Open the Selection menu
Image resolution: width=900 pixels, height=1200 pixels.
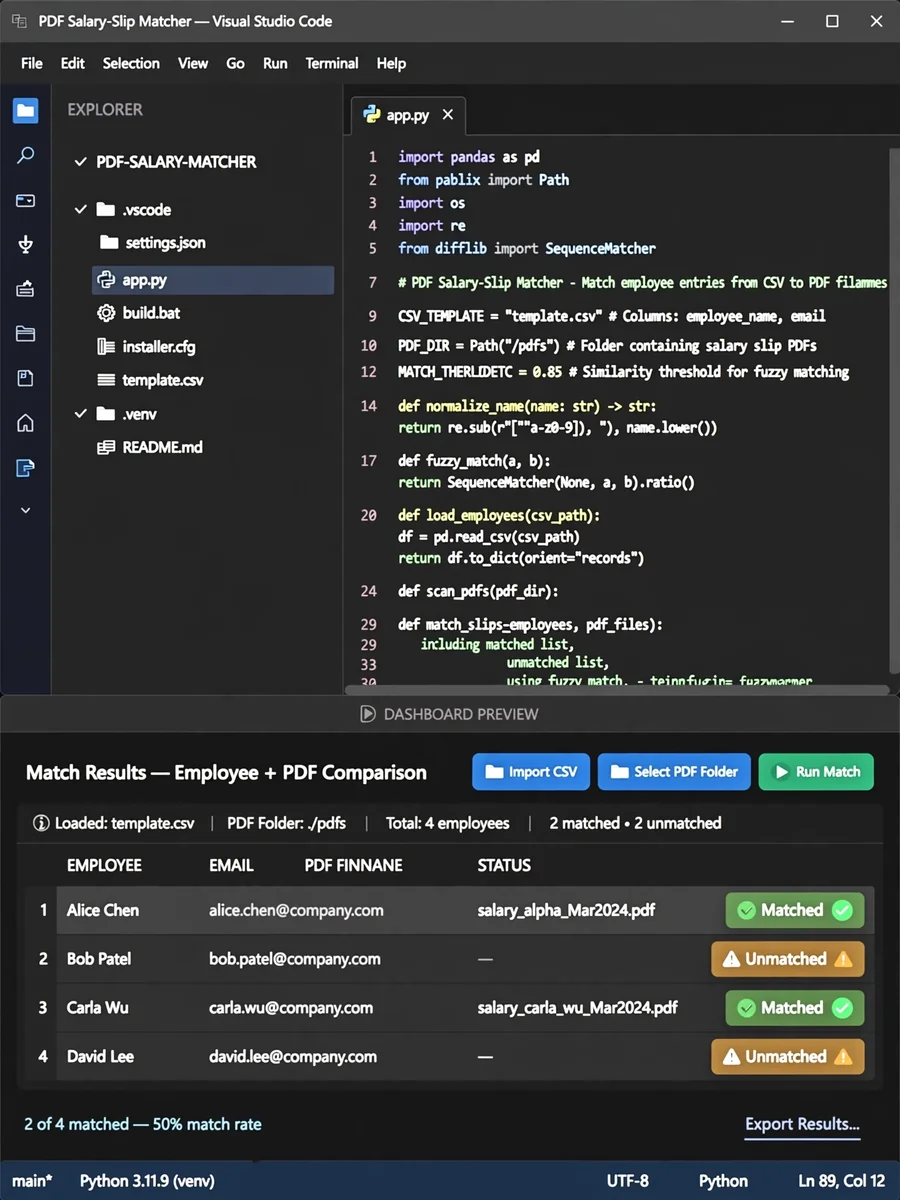tap(131, 63)
